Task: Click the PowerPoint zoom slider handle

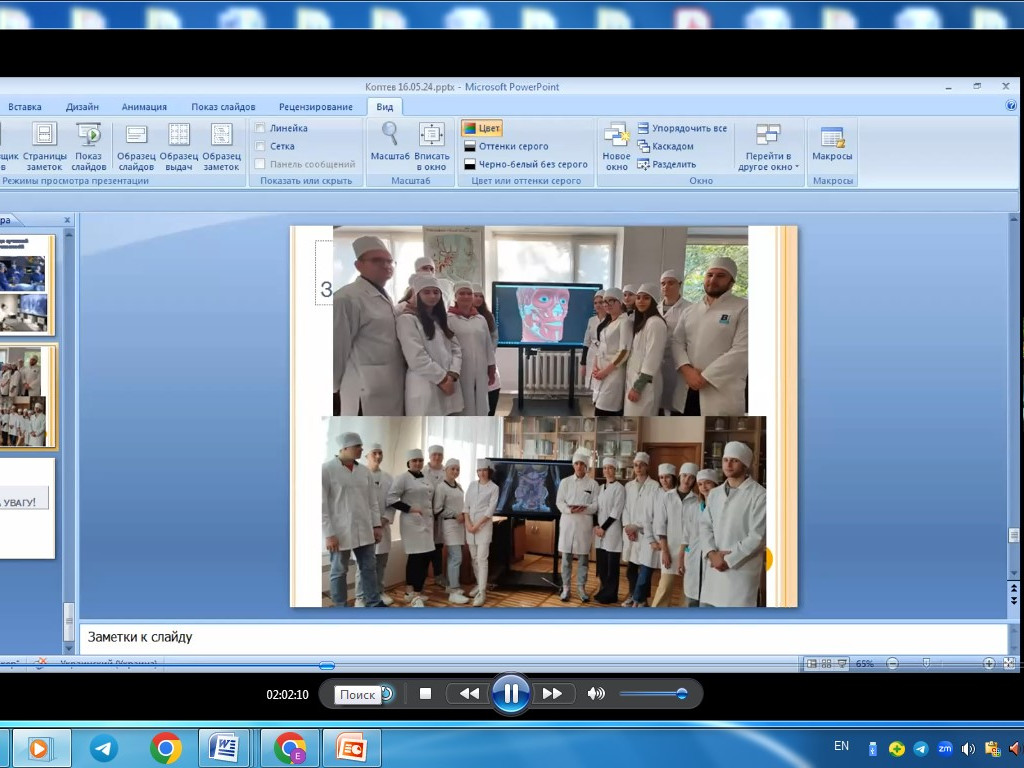Action: (926, 664)
